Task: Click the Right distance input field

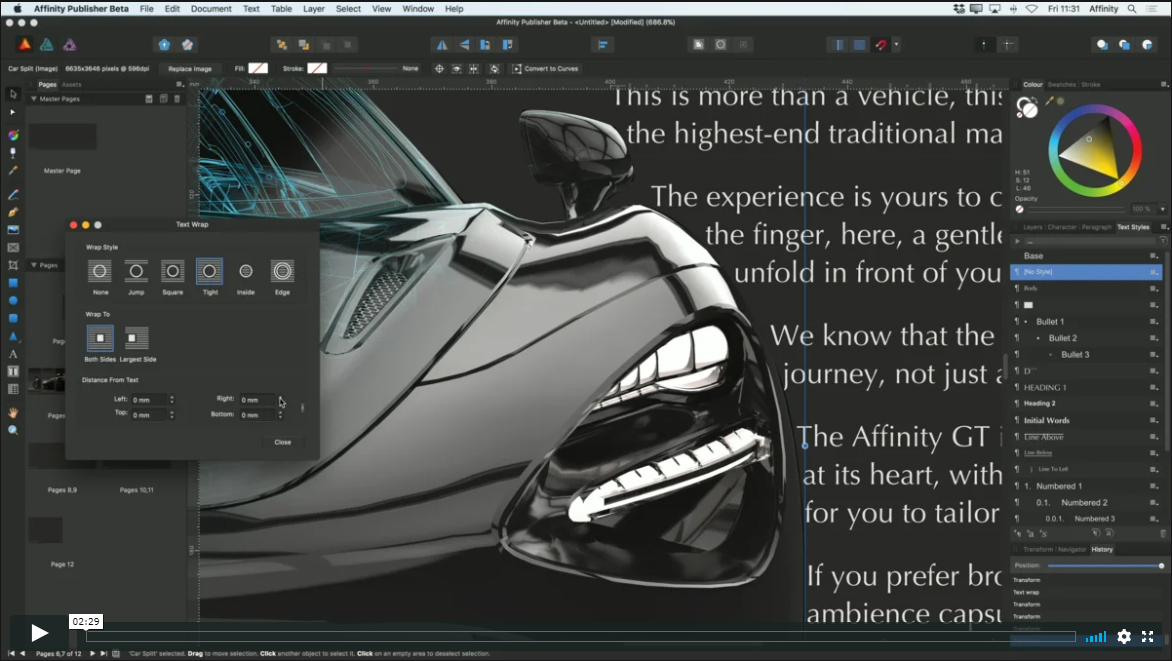Action: click(258, 400)
